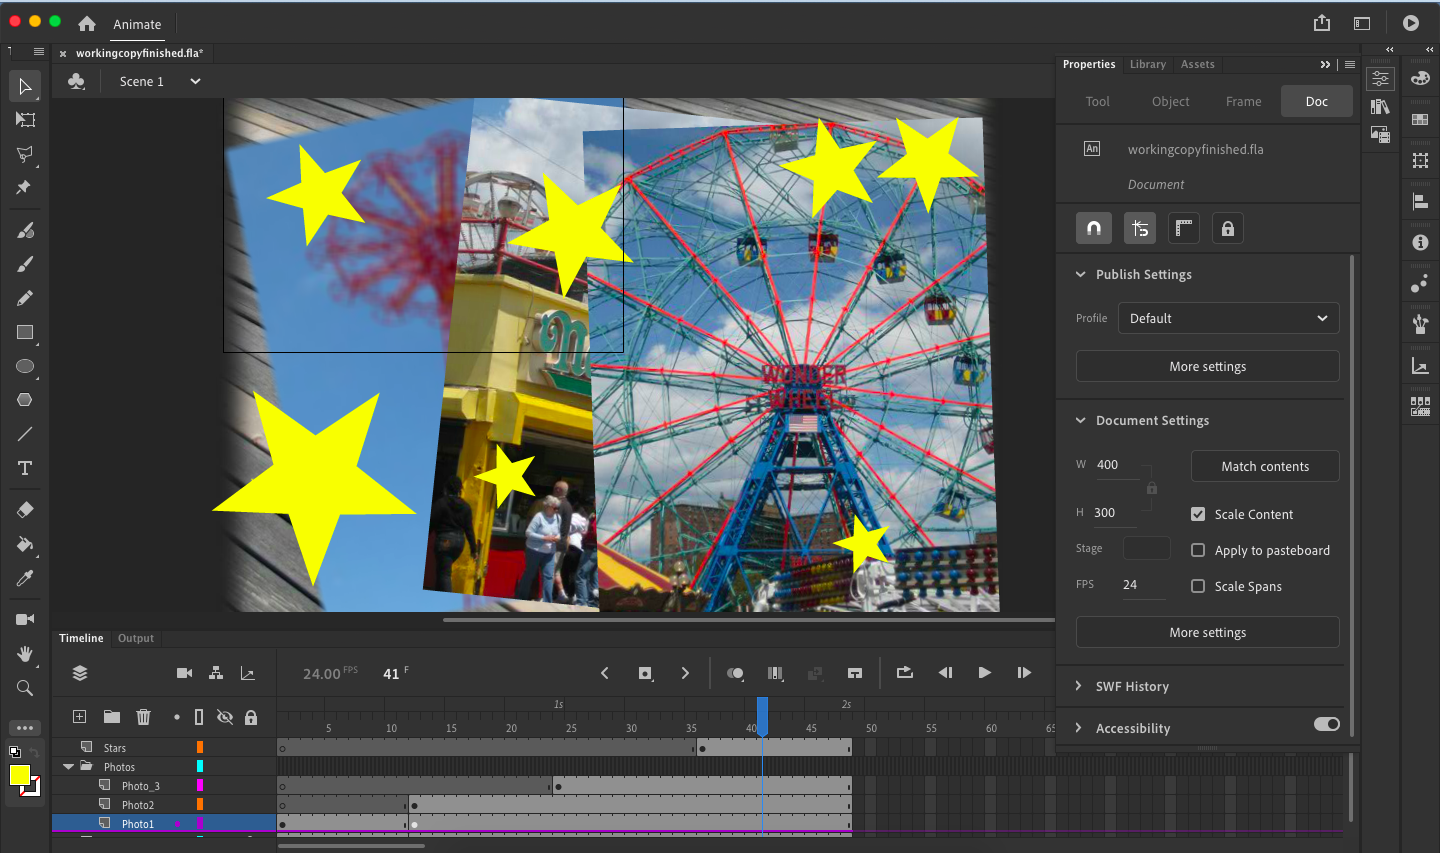
Task: Select the Free Transform tool
Action: point(25,120)
